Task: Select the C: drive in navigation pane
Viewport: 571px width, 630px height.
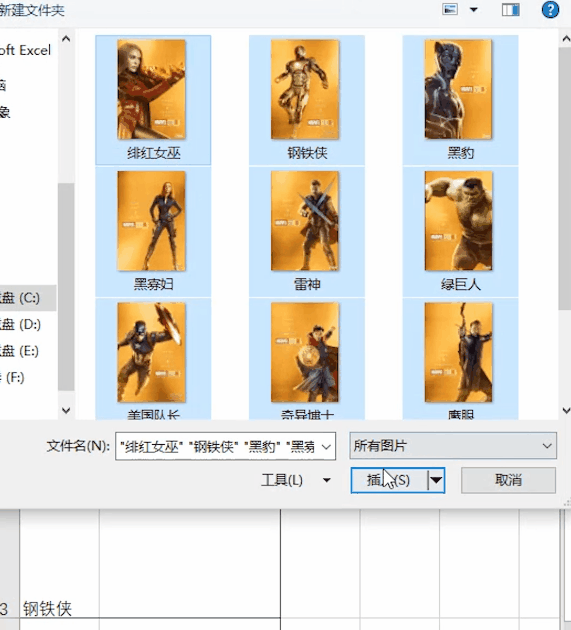Action: (27, 298)
